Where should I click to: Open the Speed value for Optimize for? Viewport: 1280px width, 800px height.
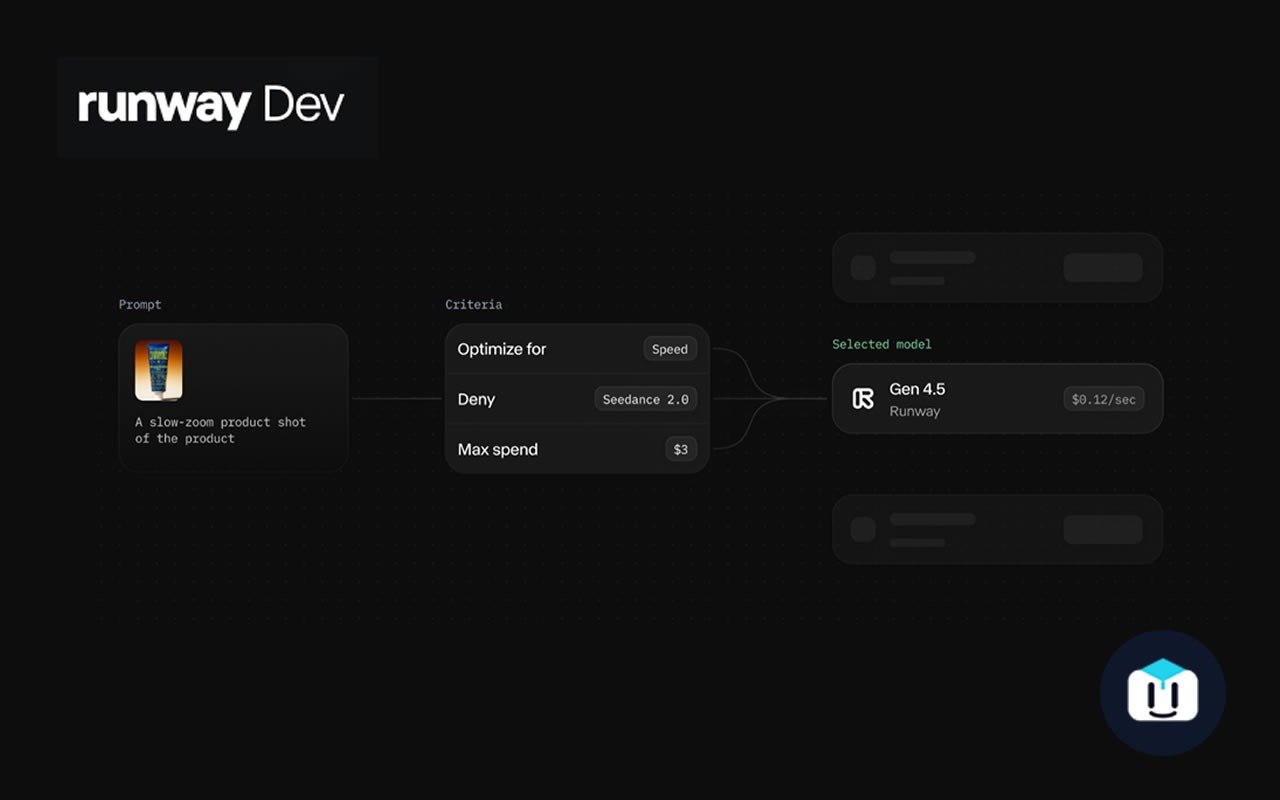[x=670, y=349]
